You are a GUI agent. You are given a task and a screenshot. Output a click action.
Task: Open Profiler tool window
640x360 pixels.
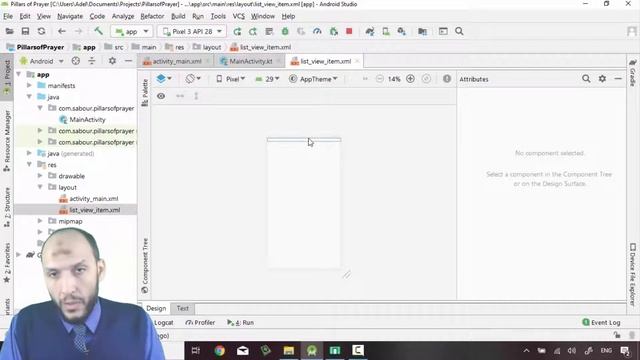pos(200,322)
